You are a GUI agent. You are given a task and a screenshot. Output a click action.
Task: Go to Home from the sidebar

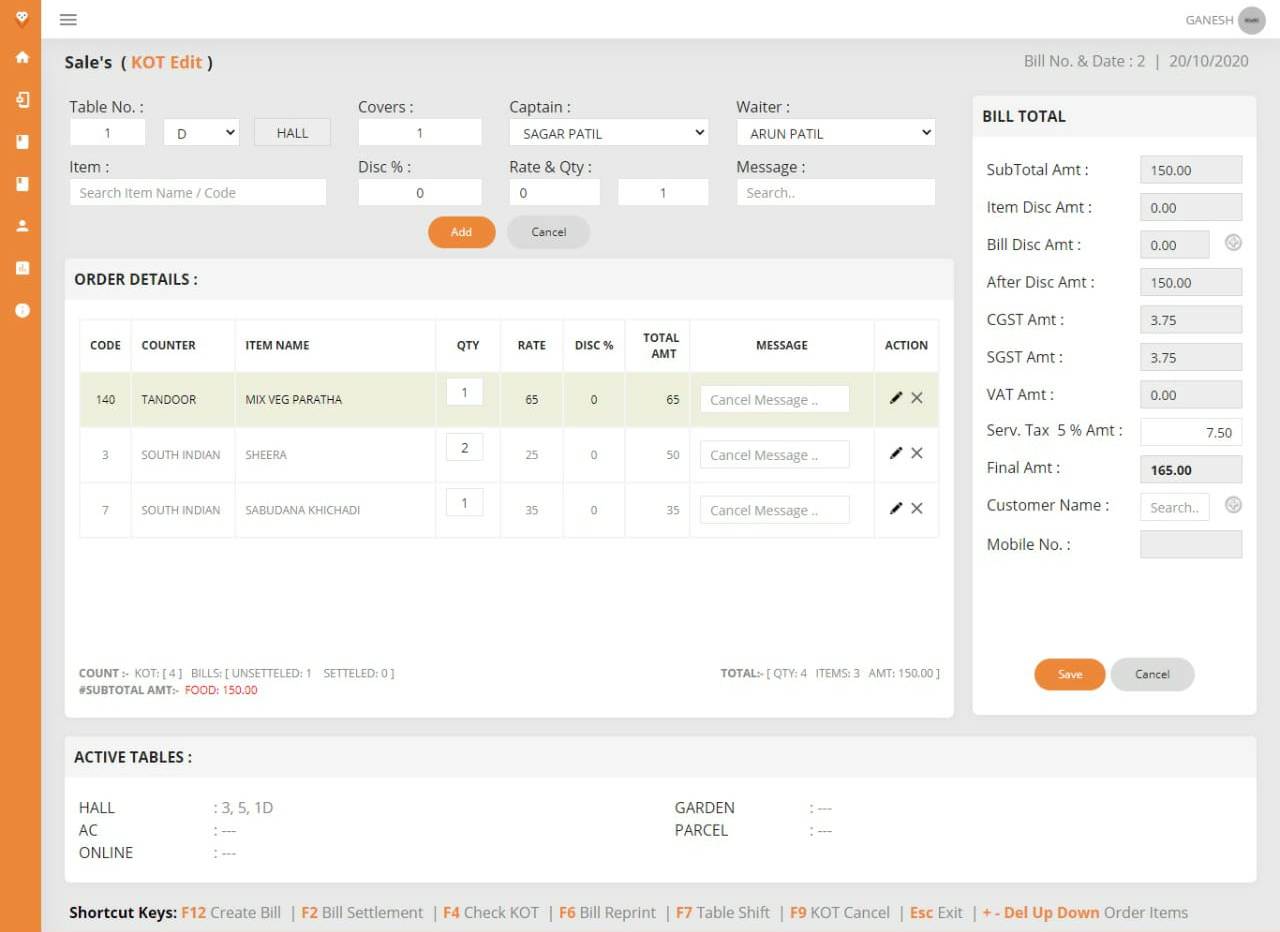tap(22, 57)
